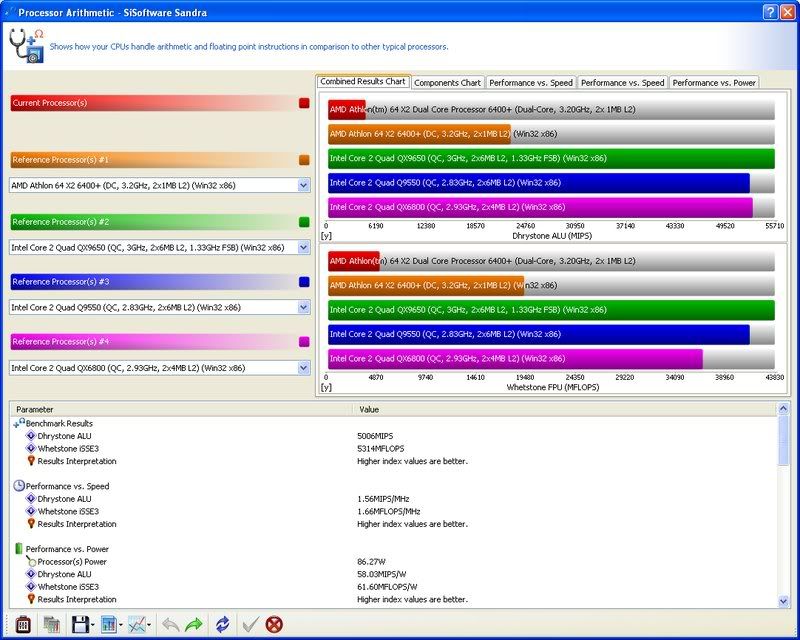Click the red Current Processor color swatch

pos(304,103)
